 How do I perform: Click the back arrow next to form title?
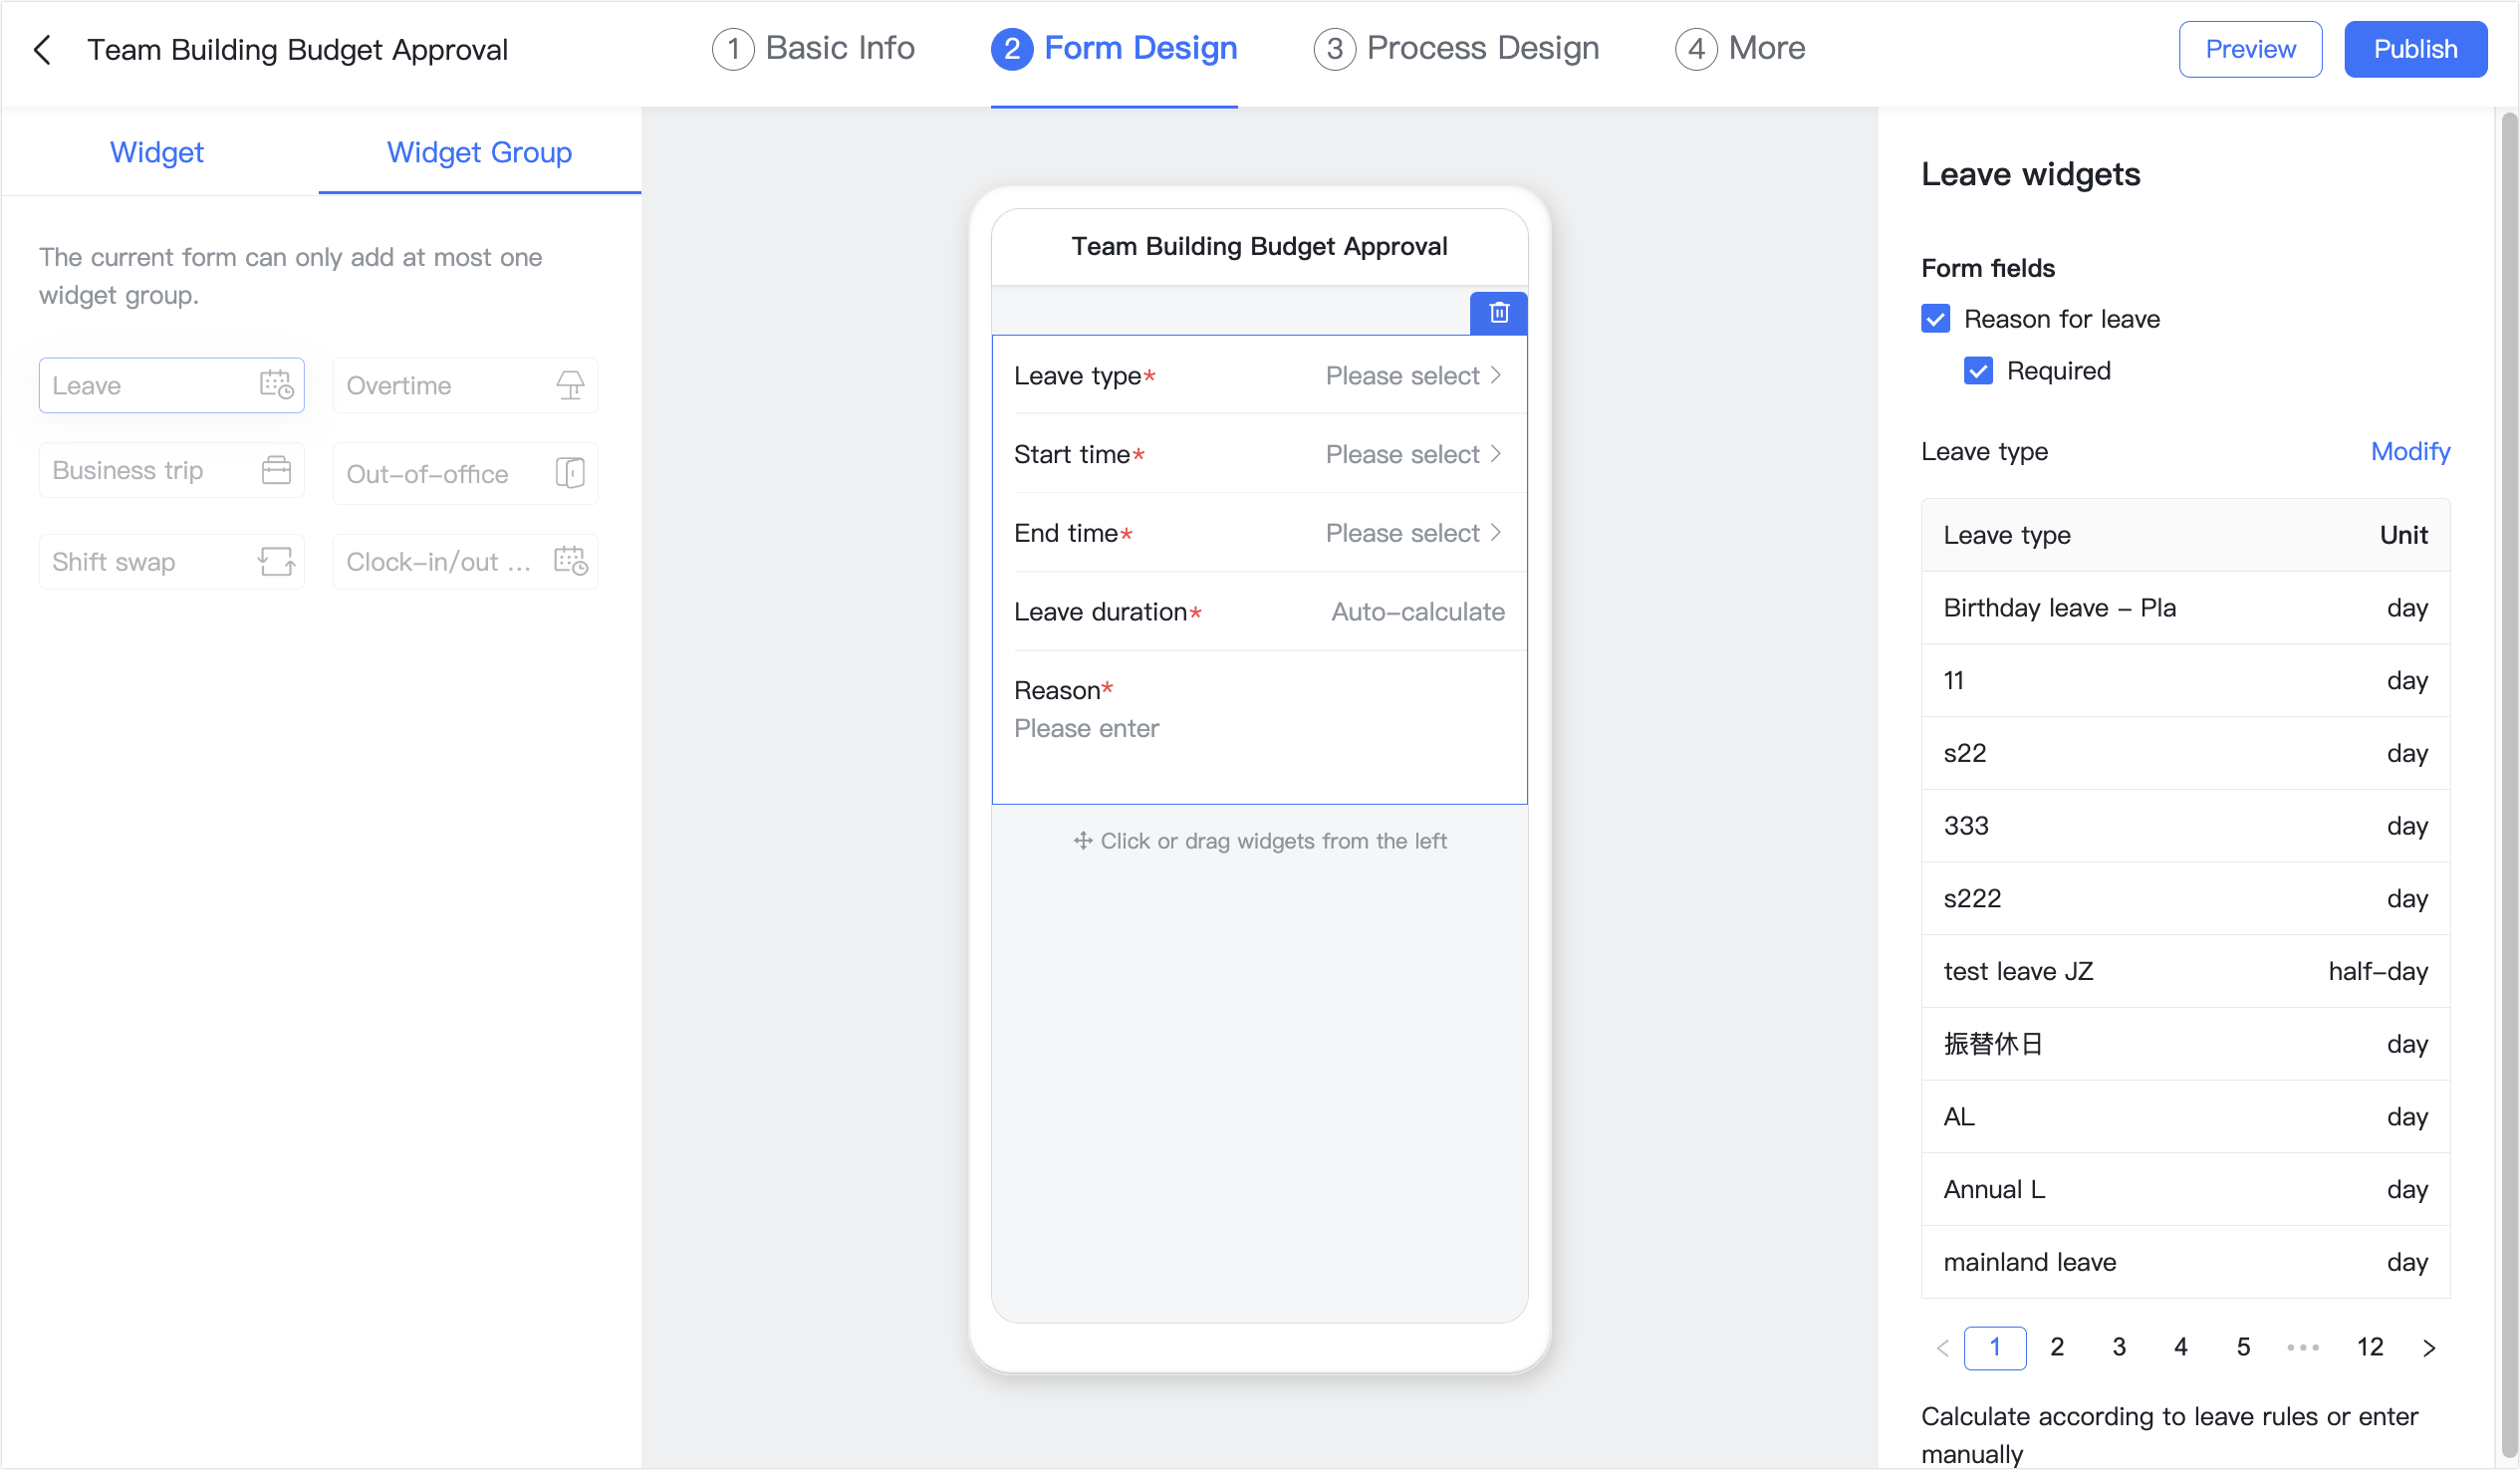[x=42, y=49]
